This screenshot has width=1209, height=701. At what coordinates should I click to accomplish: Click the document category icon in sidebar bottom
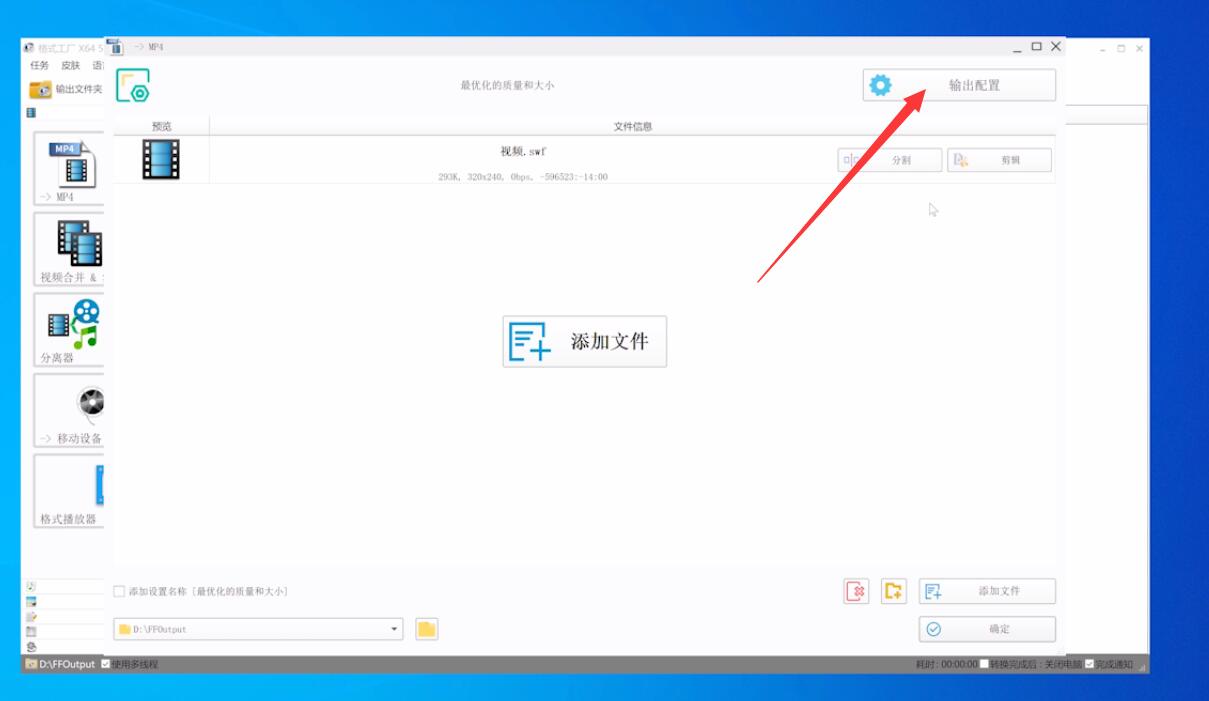click(31, 616)
